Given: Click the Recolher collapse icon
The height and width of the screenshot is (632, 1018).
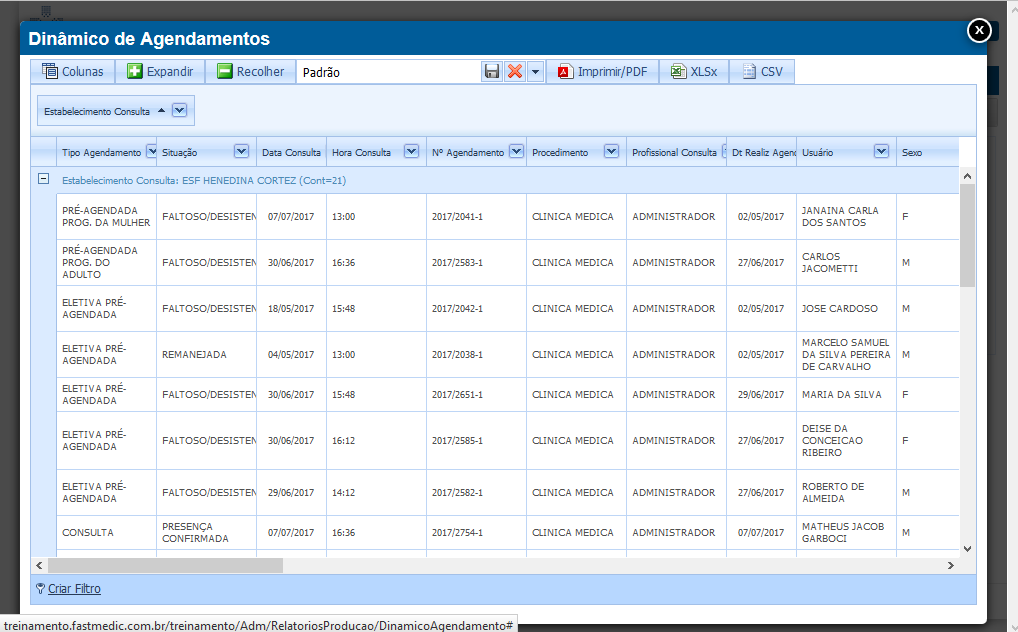Looking at the screenshot, I should (225, 71).
